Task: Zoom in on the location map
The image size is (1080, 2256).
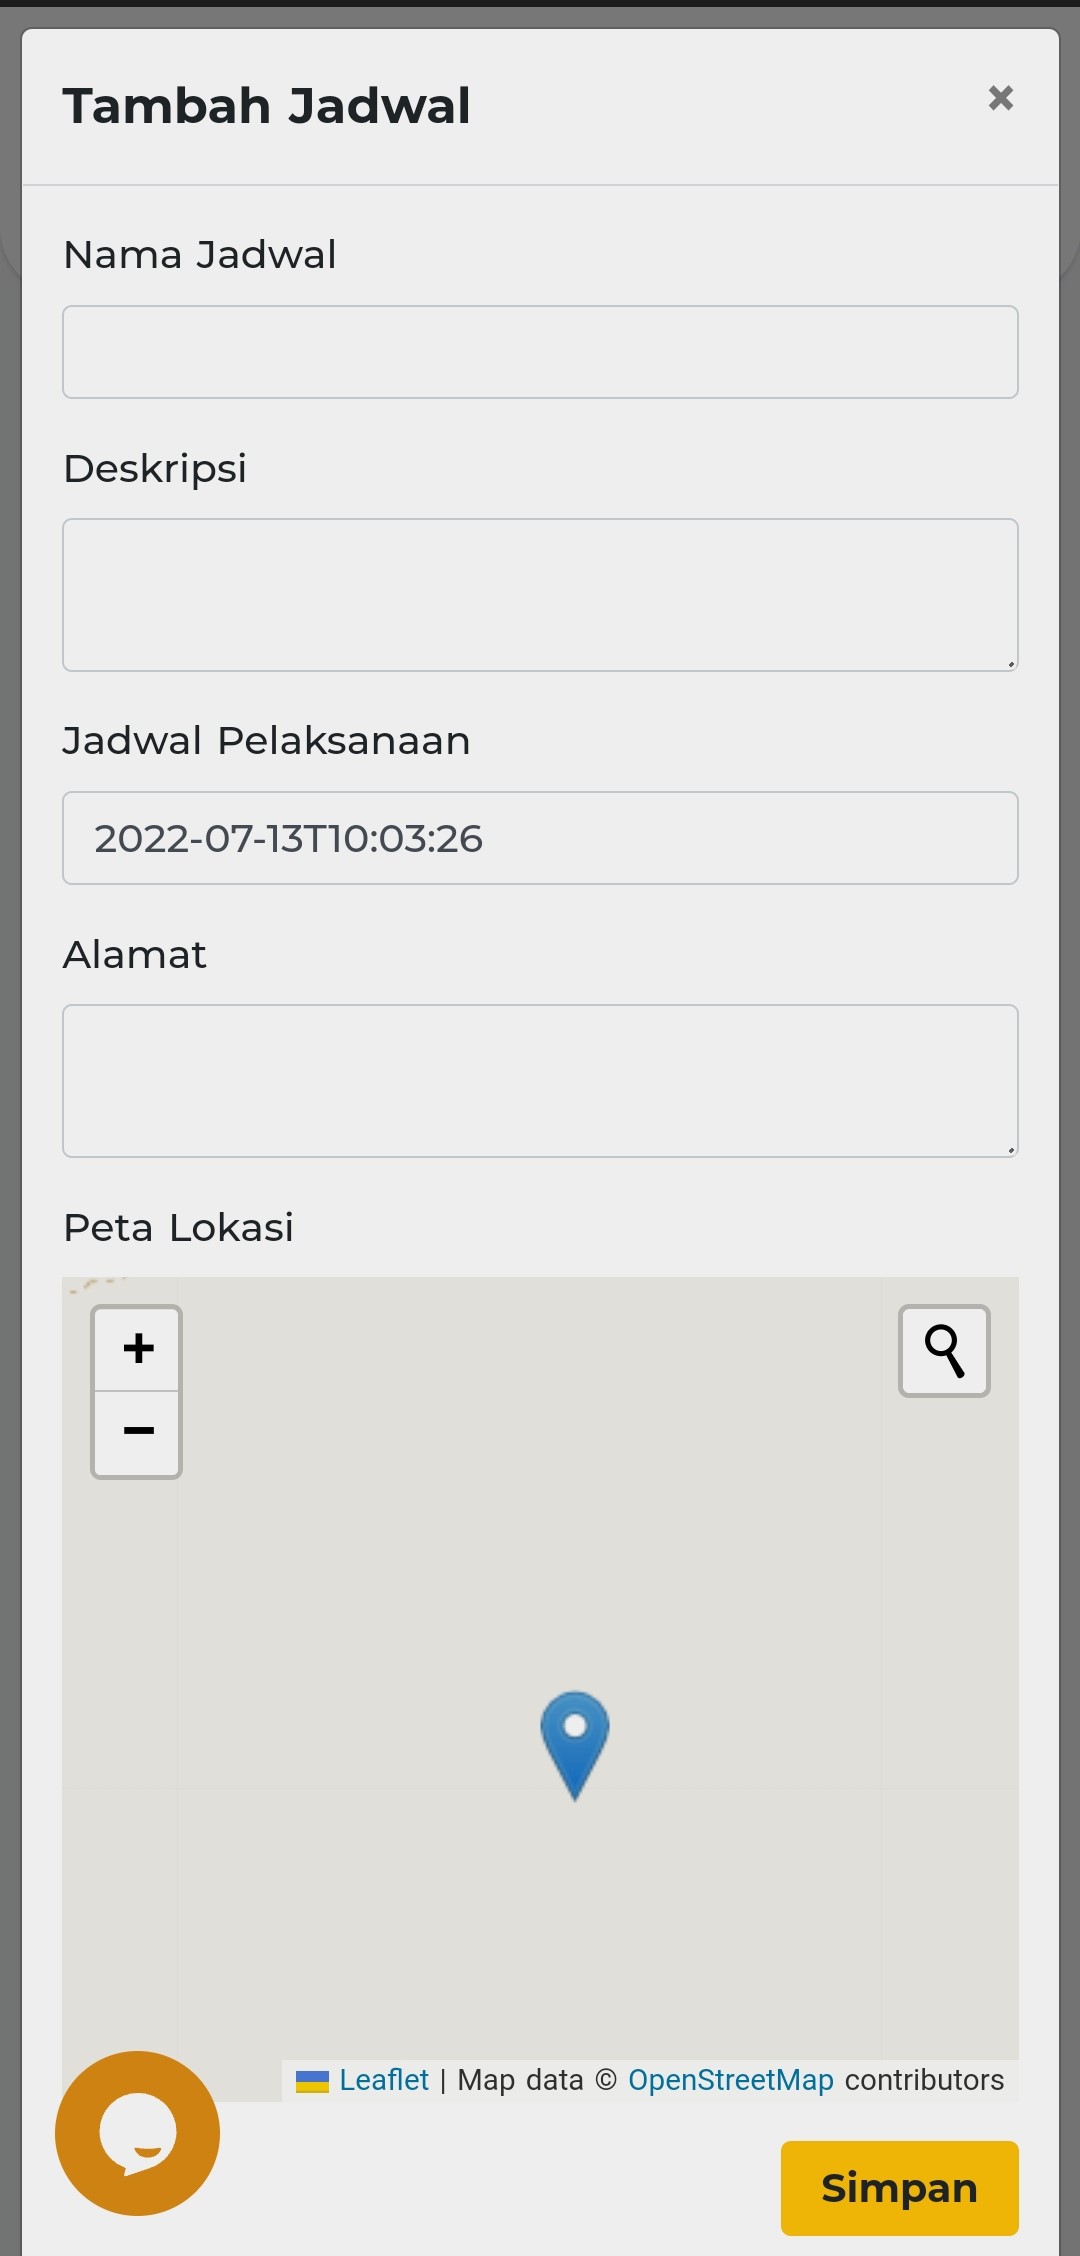Action: [x=137, y=1348]
